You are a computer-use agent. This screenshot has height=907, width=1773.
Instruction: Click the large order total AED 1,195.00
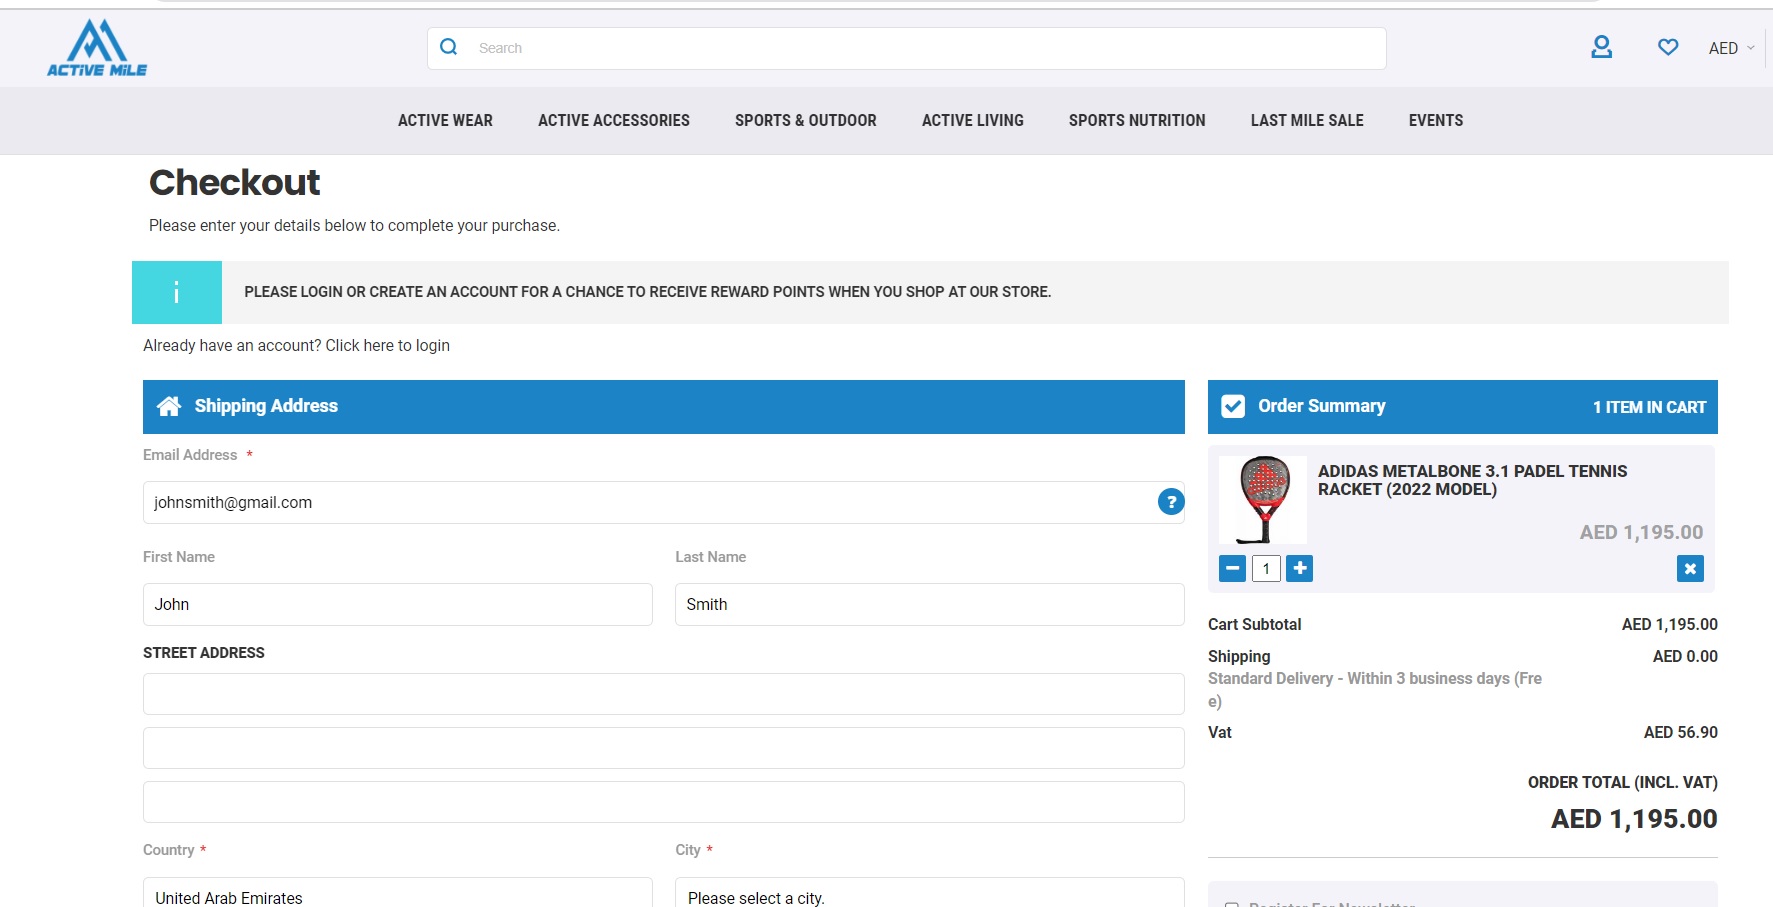(1634, 819)
